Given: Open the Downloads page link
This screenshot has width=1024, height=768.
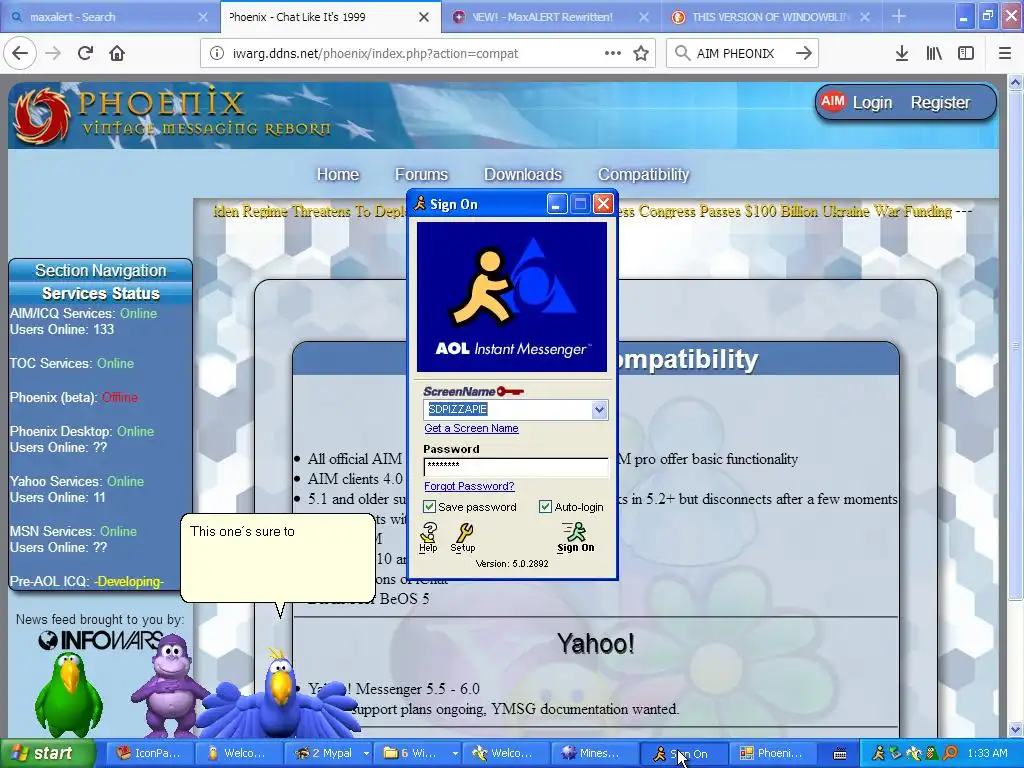Looking at the screenshot, I should [x=522, y=174].
